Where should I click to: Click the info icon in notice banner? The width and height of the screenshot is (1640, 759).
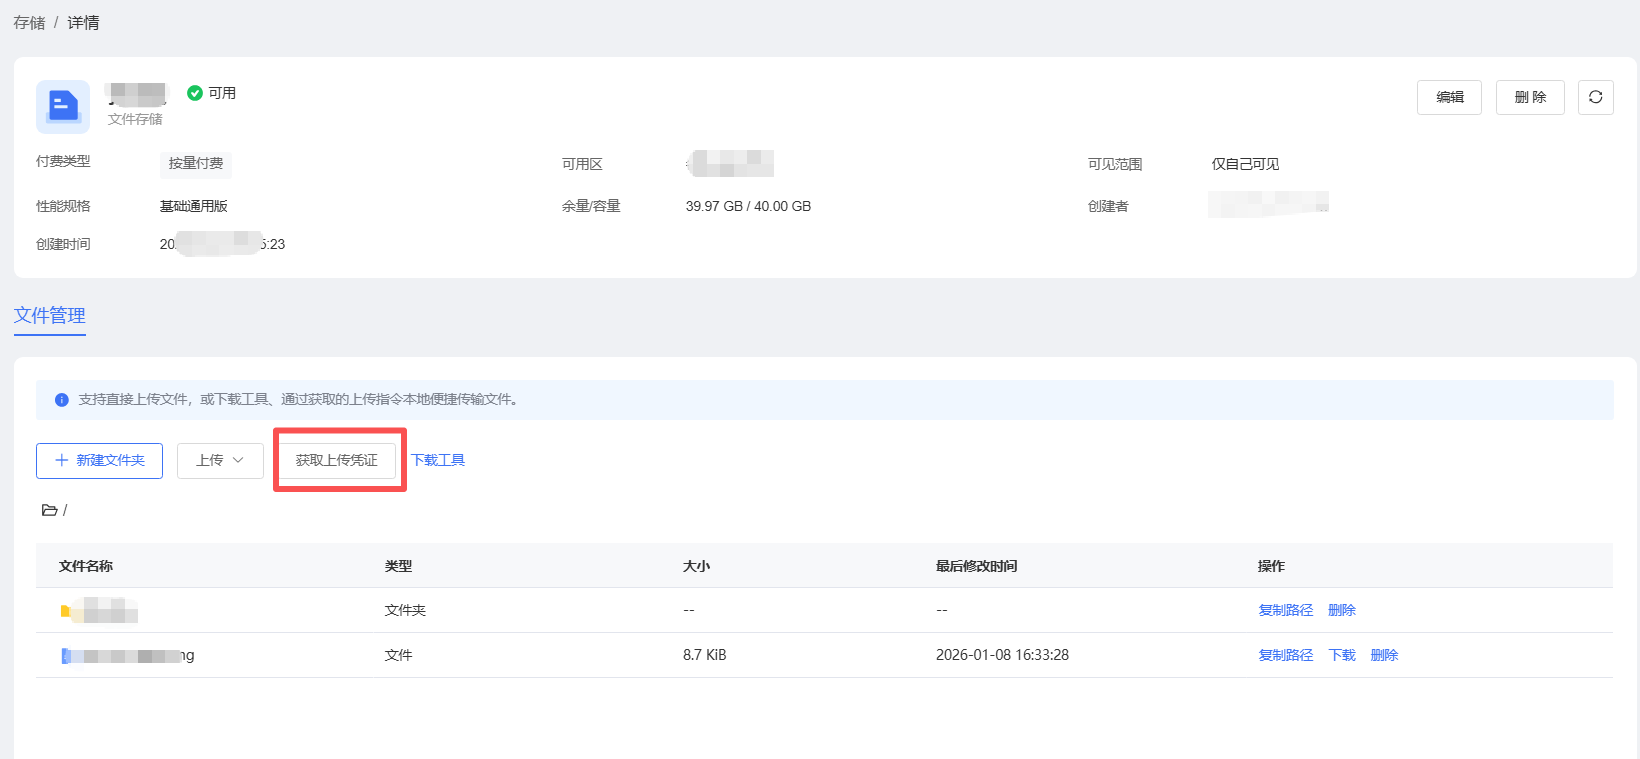61,400
